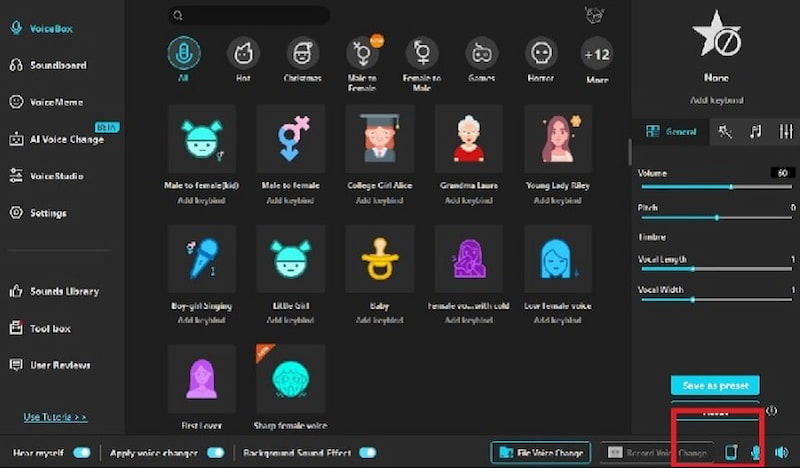Expand more categories with +12 More
This screenshot has height=468, width=800.
[x=597, y=53]
